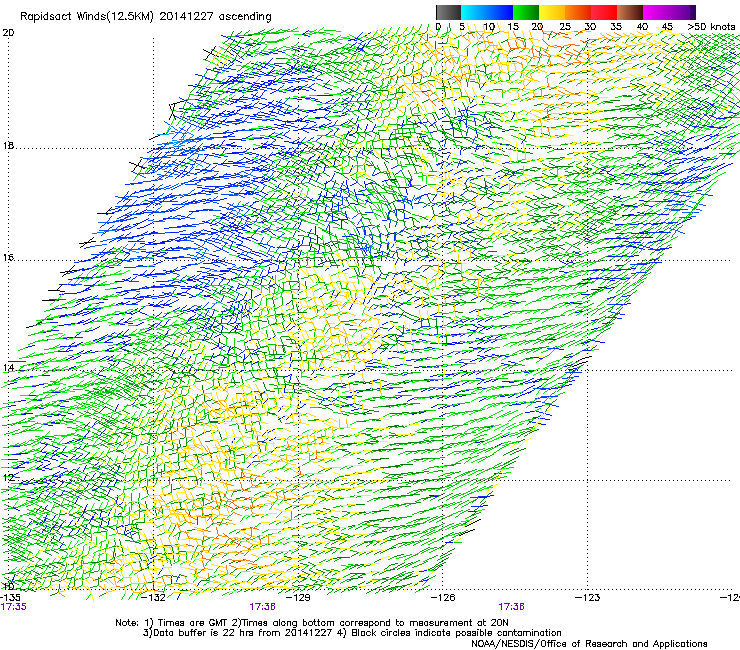Select the latitude 20 axis label
740x650 pixels.
(8, 33)
